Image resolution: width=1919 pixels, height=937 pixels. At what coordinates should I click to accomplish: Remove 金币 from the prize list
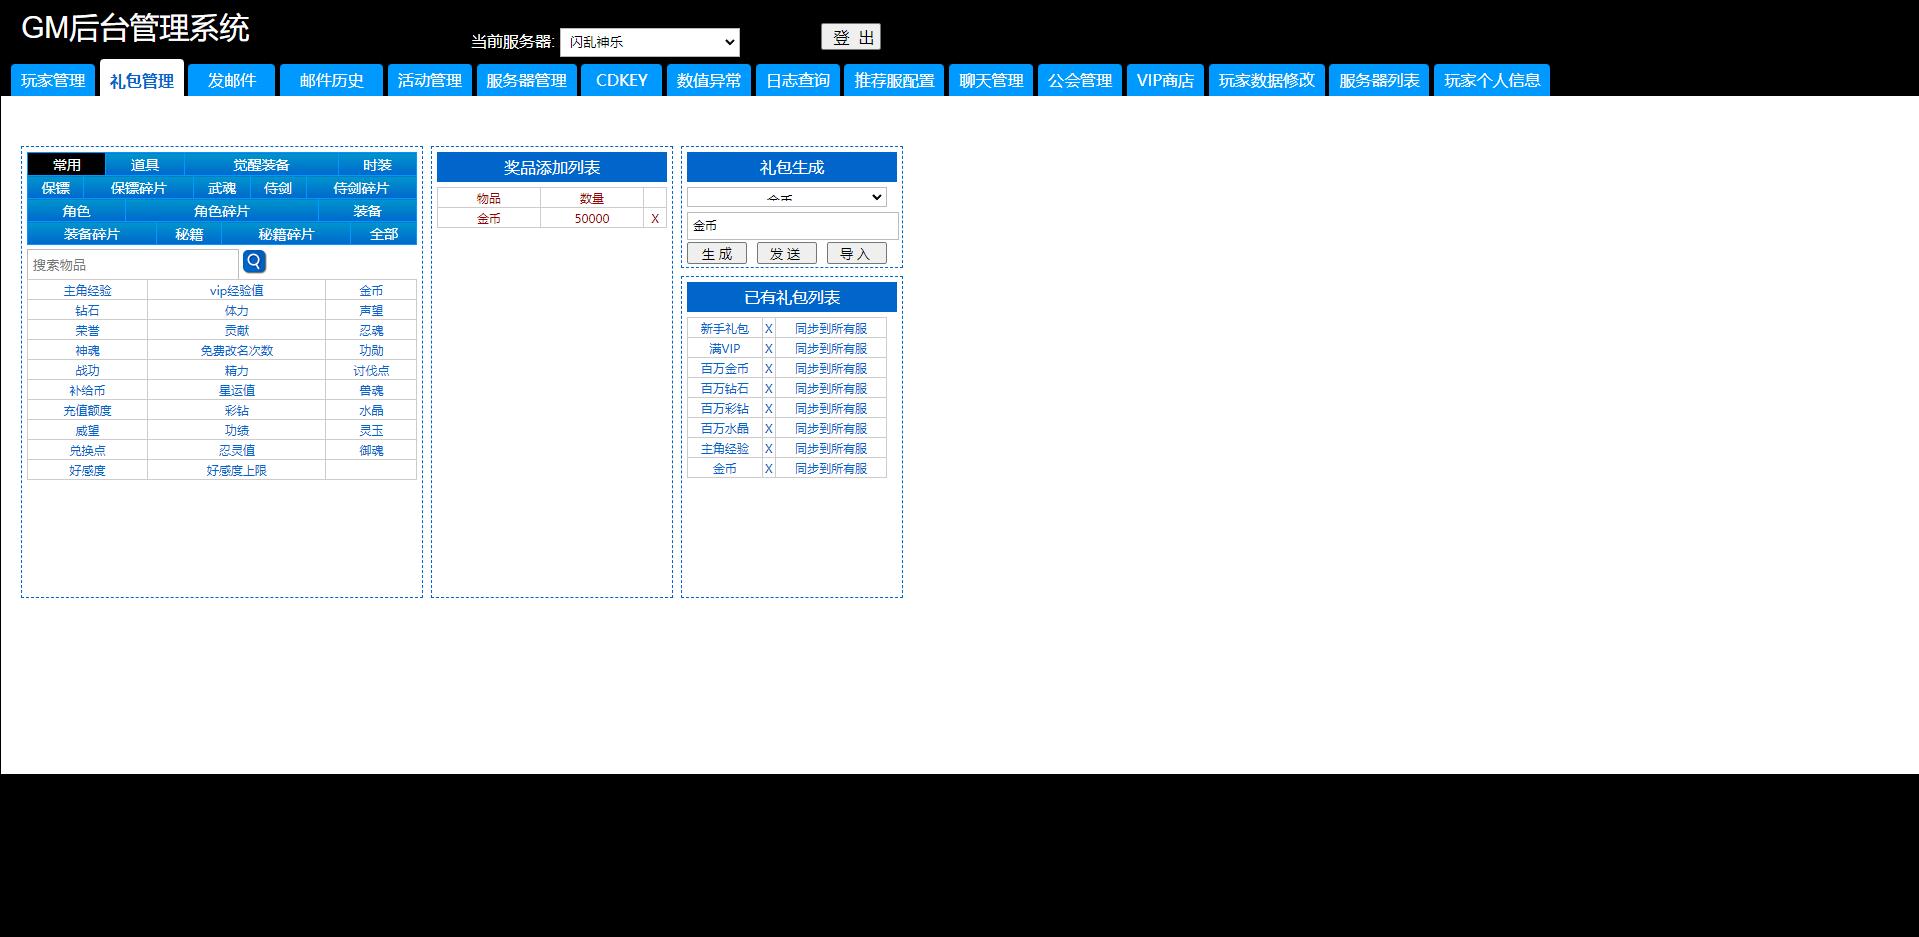(x=655, y=219)
